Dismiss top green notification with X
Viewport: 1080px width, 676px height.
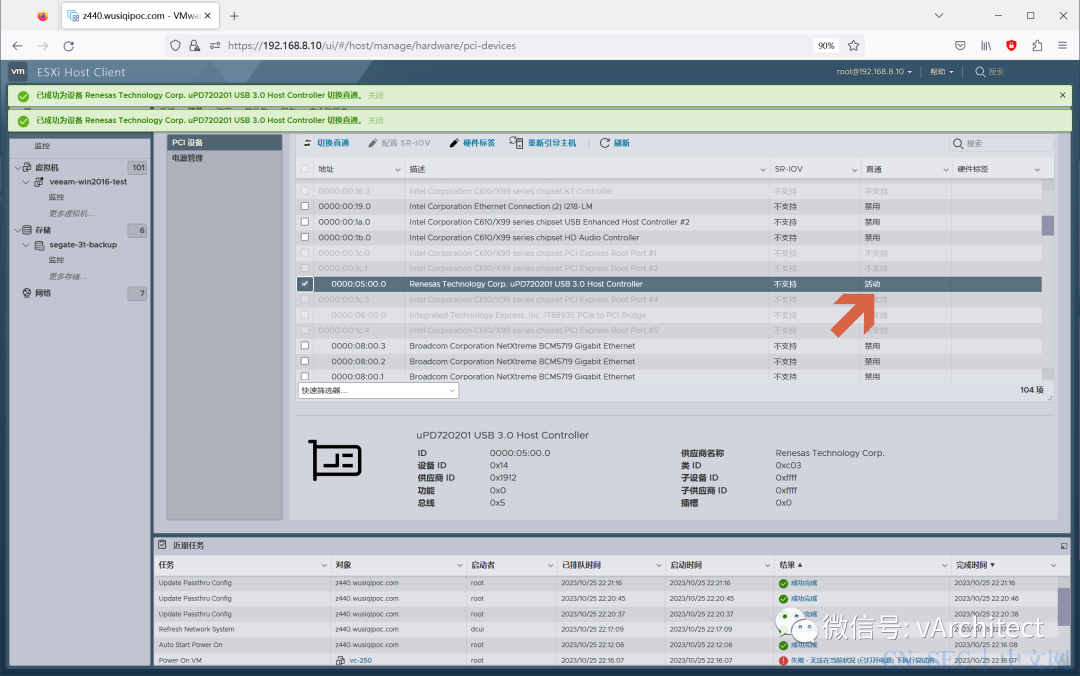[x=1062, y=95]
